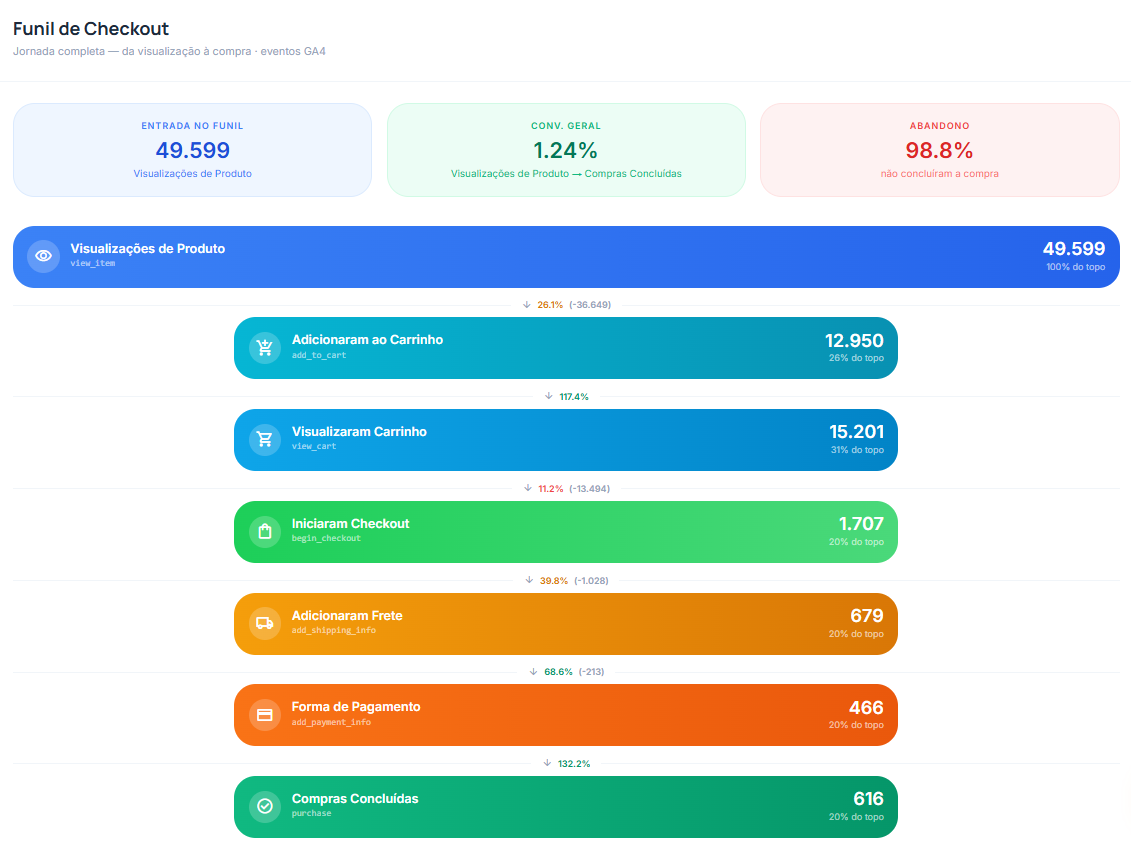The height and width of the screenshot is (849, 1131).
Task: Select the Visualizações de Produto funnel bar
Action: click(x=566, y=257)
